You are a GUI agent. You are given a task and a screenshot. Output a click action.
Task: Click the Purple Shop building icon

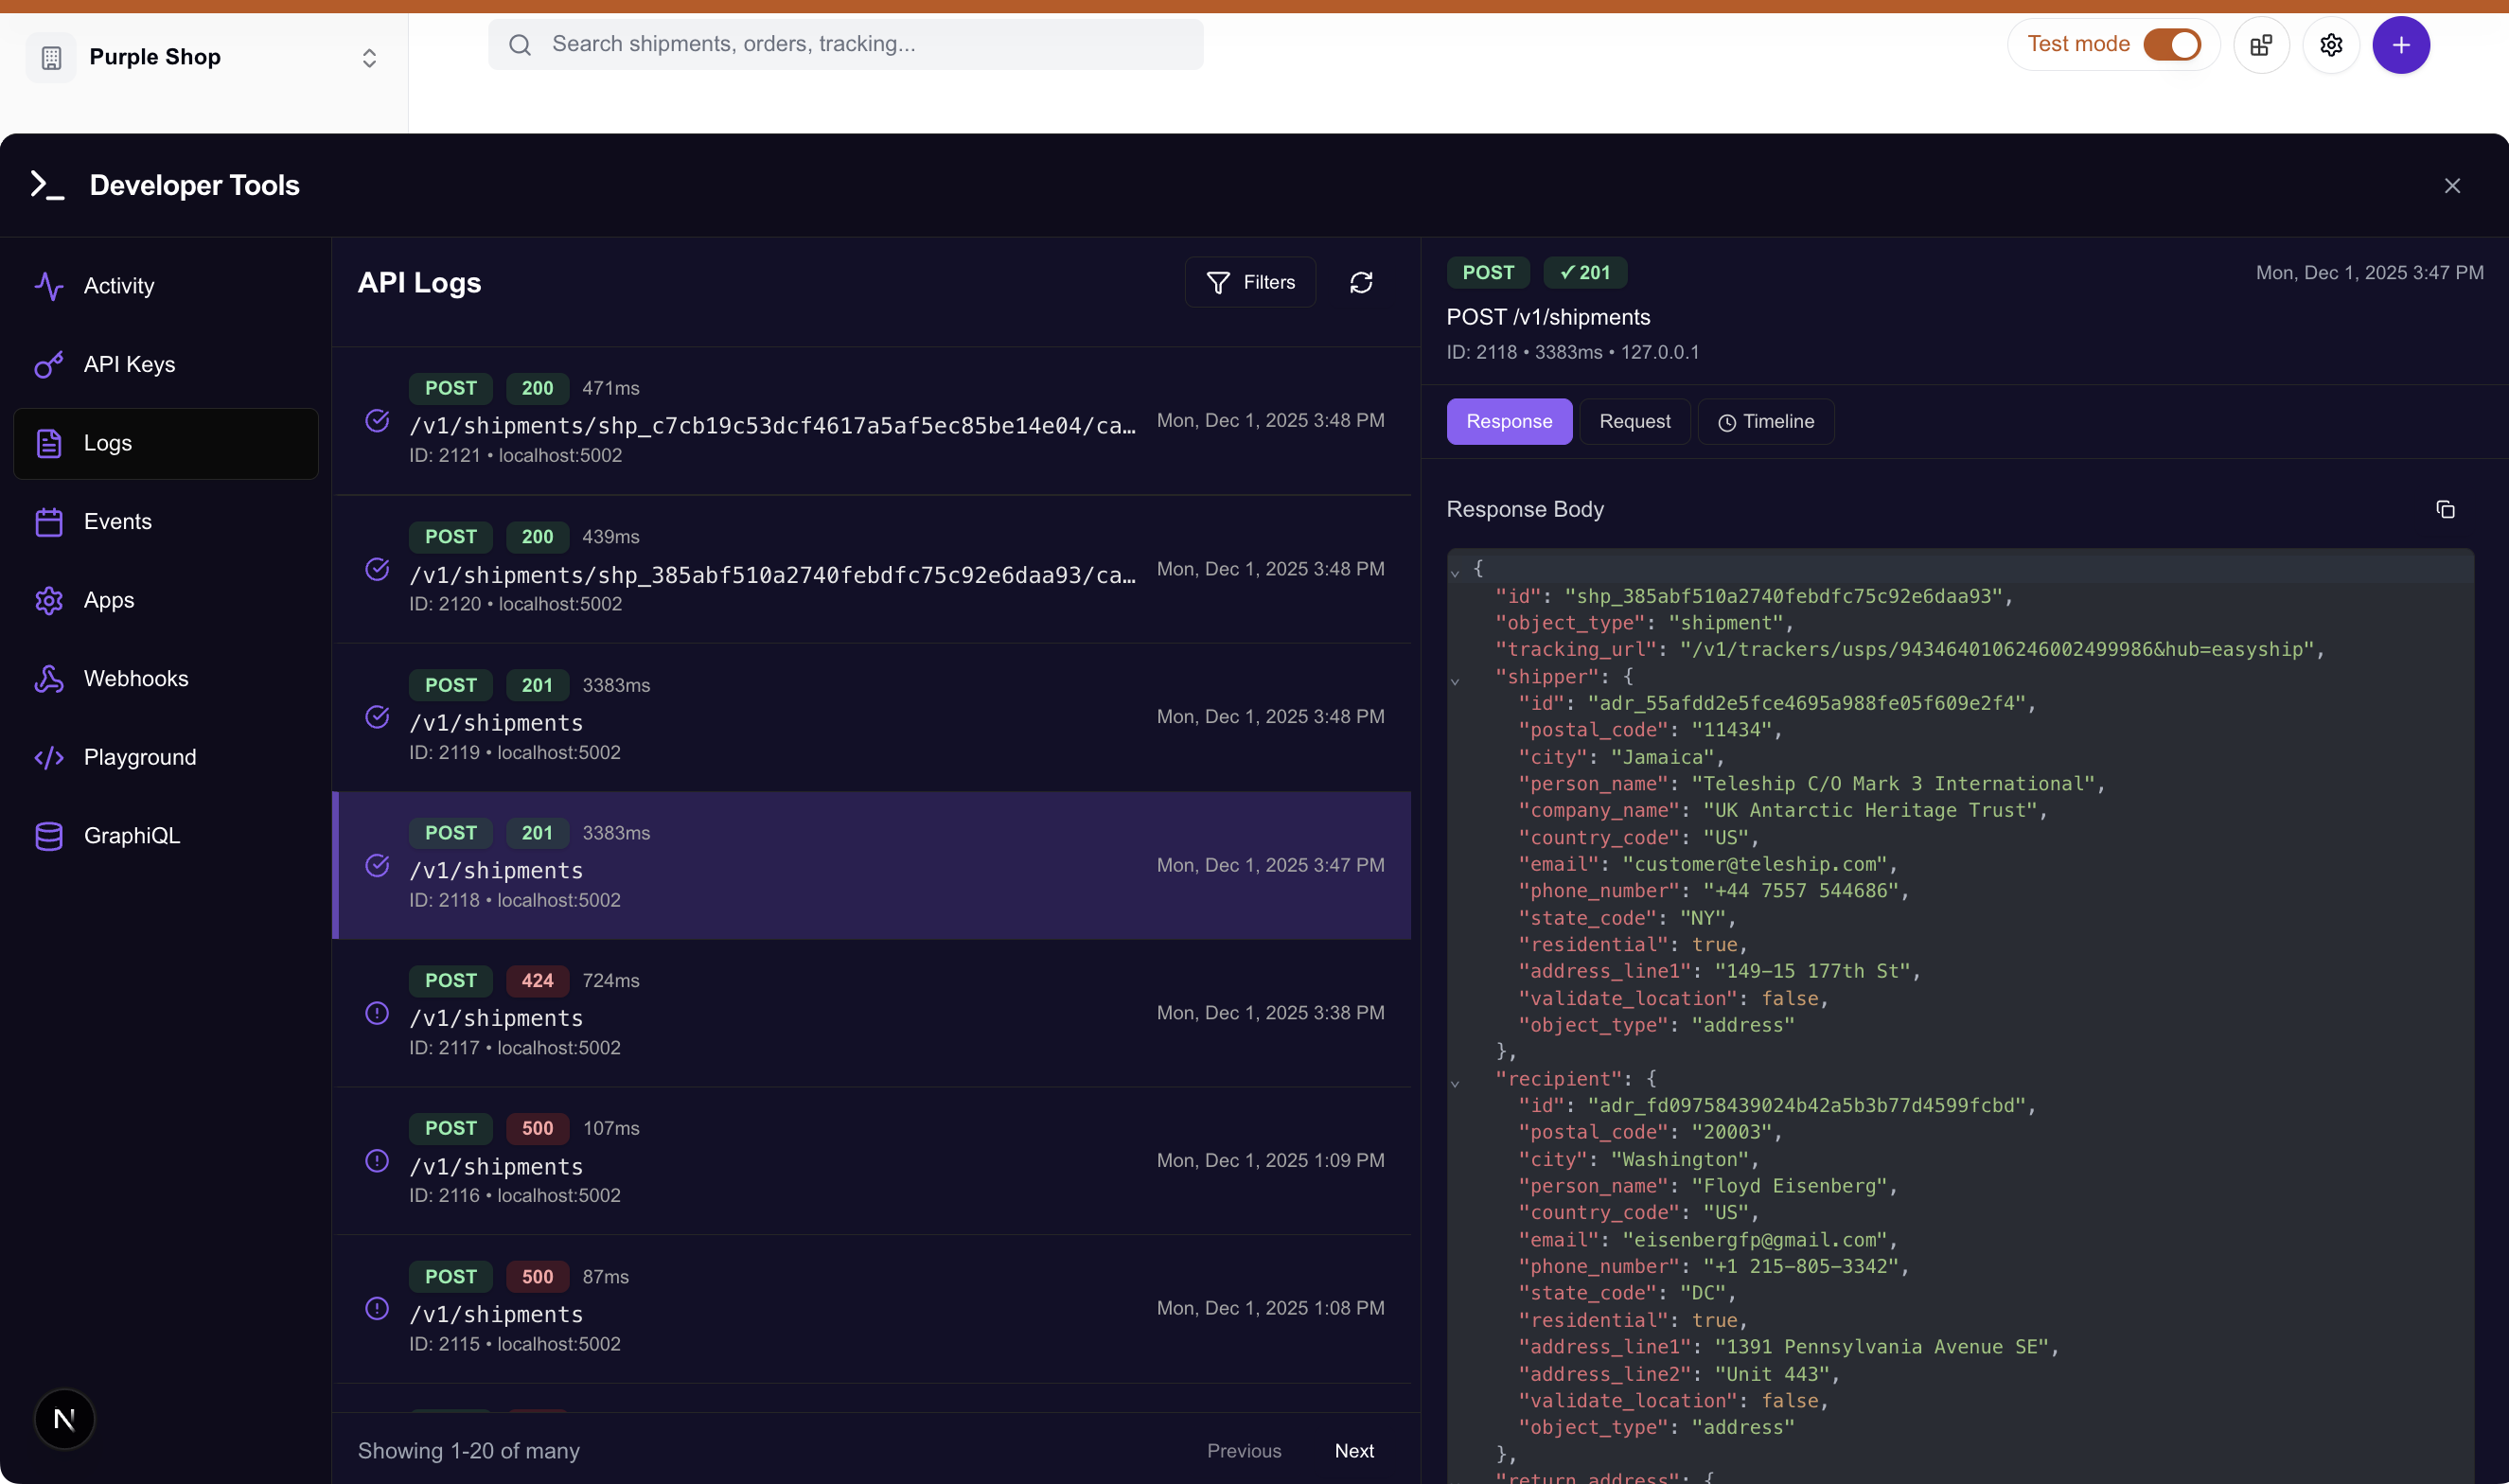click(51, 58)
